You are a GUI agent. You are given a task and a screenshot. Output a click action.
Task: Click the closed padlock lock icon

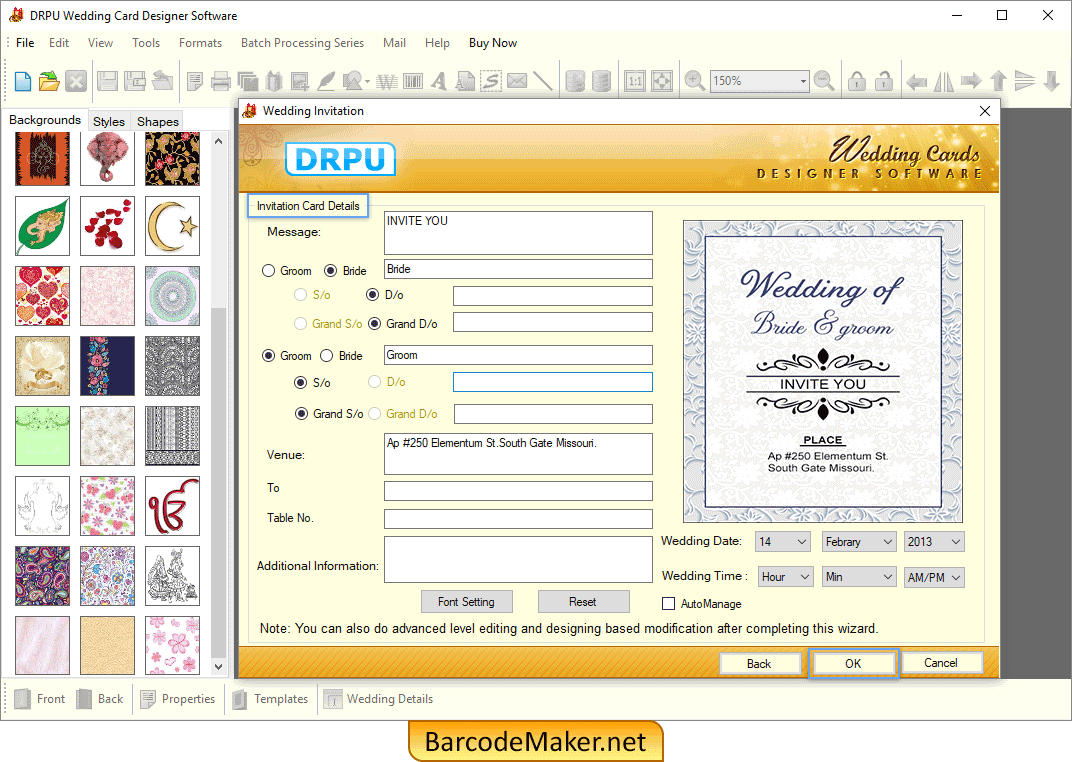click(x=857, y=81)
